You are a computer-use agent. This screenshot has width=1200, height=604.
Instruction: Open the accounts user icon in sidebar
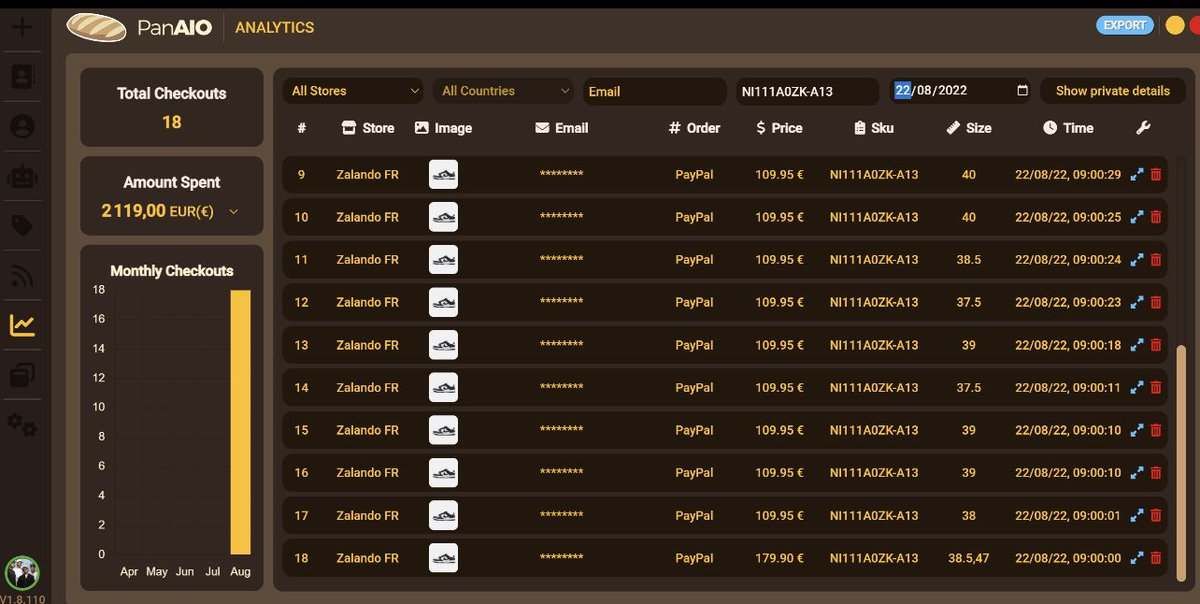21,126
